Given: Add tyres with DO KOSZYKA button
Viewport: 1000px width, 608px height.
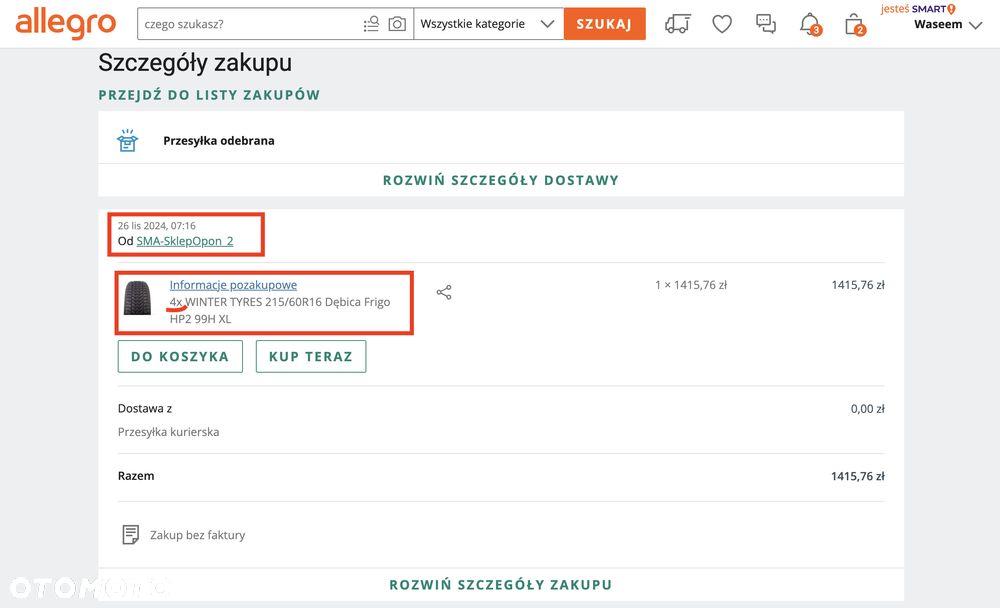Looking at the screenshot, I should pos(180,357).
